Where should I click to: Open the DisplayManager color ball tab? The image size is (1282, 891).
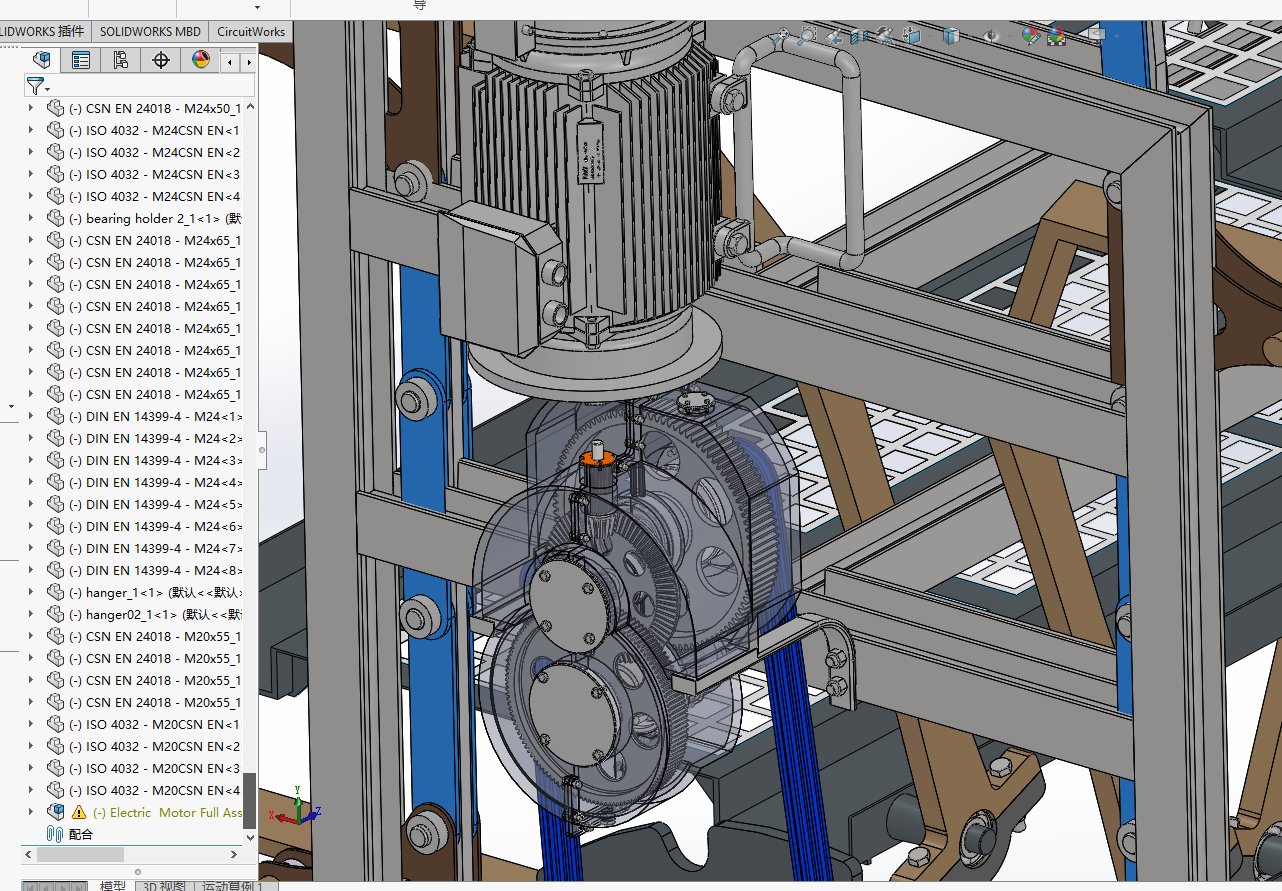pyautogui.click(x=201, y=61)
